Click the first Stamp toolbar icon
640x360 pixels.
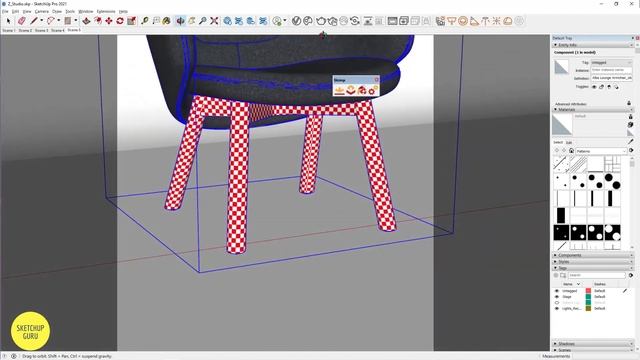tap(339, 90)
